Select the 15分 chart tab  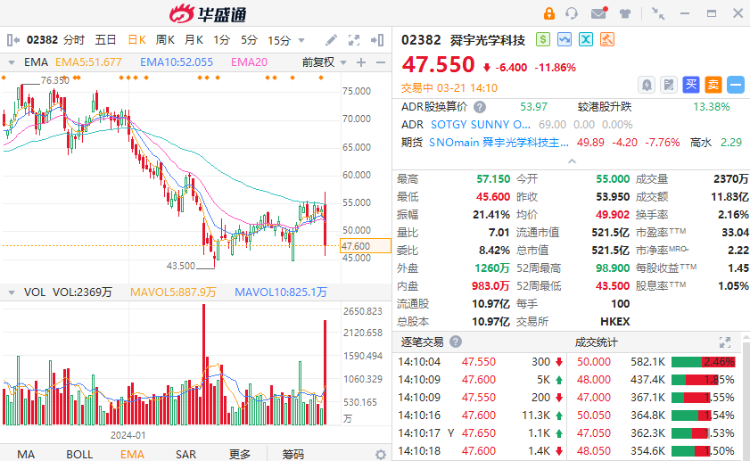[279, 40]
